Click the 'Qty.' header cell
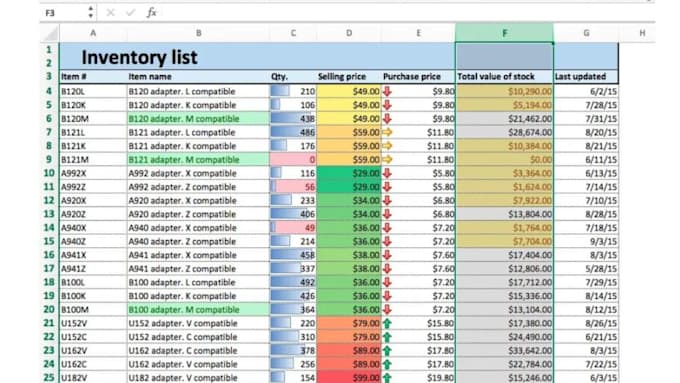This screenshot has width=680, height=383. click(x=293, y=77)
